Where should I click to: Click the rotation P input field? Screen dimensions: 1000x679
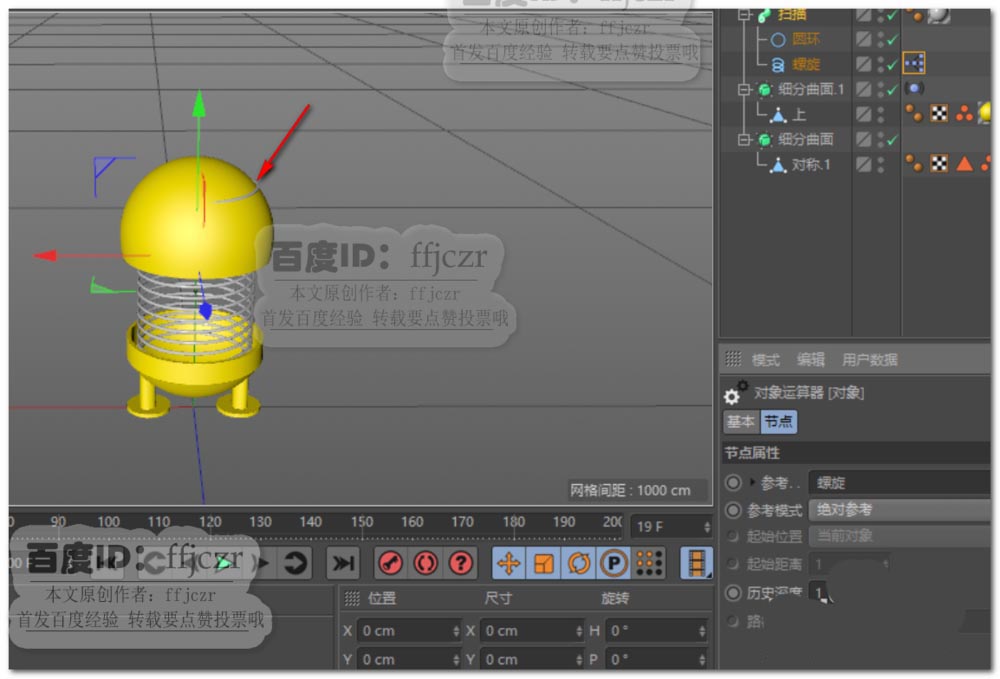click(x=656, y=660)
